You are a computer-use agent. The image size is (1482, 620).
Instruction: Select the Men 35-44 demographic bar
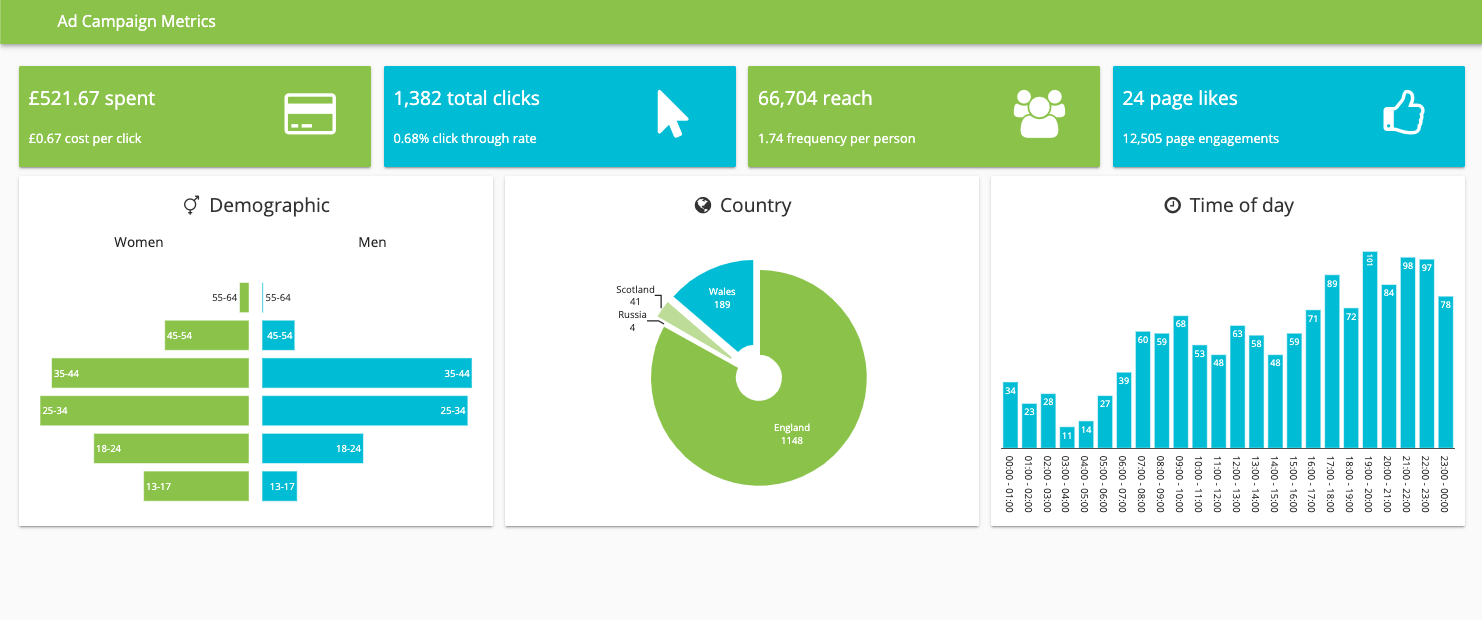tap(366, 373)
